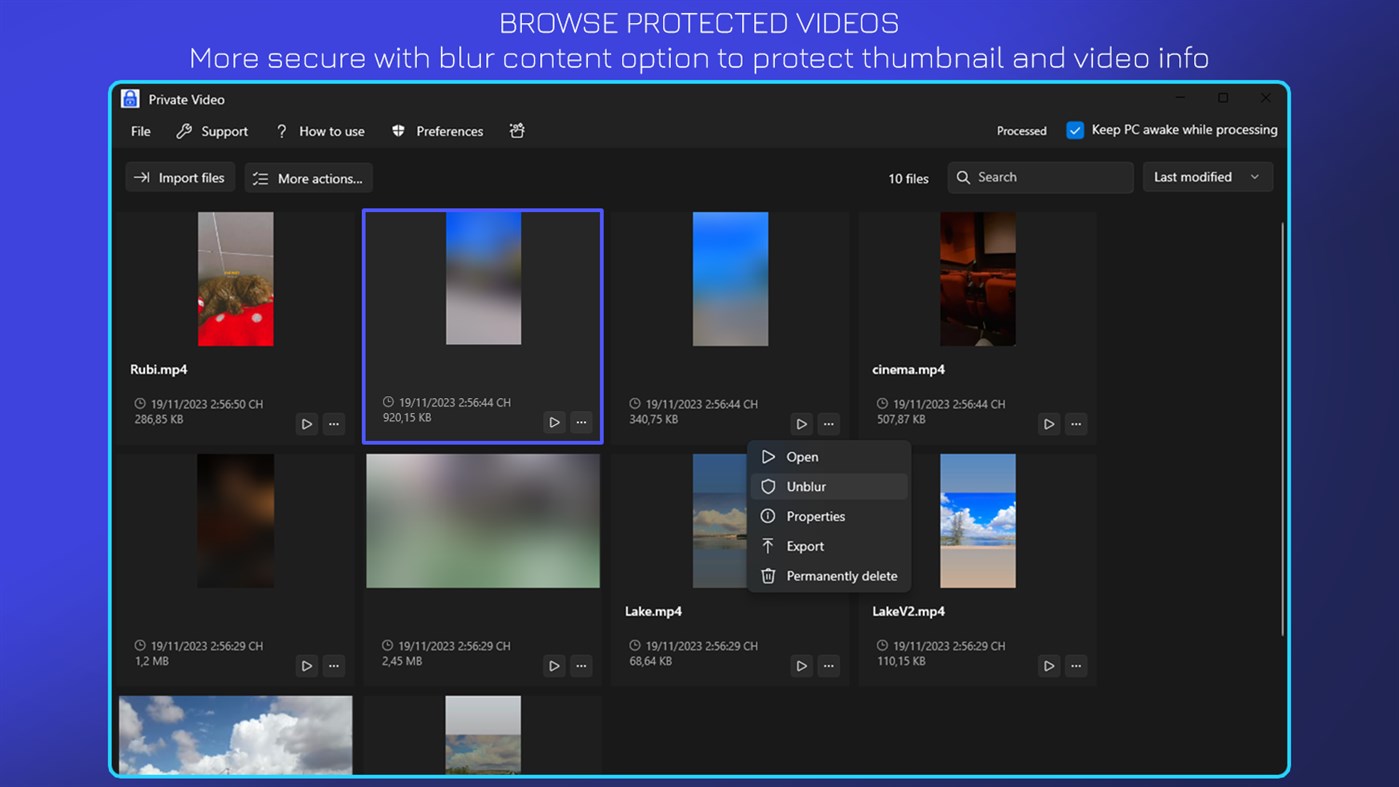Click the upload arrow icon next to Export
Viewport: 1399px width, 787px height.
point(768,546)
